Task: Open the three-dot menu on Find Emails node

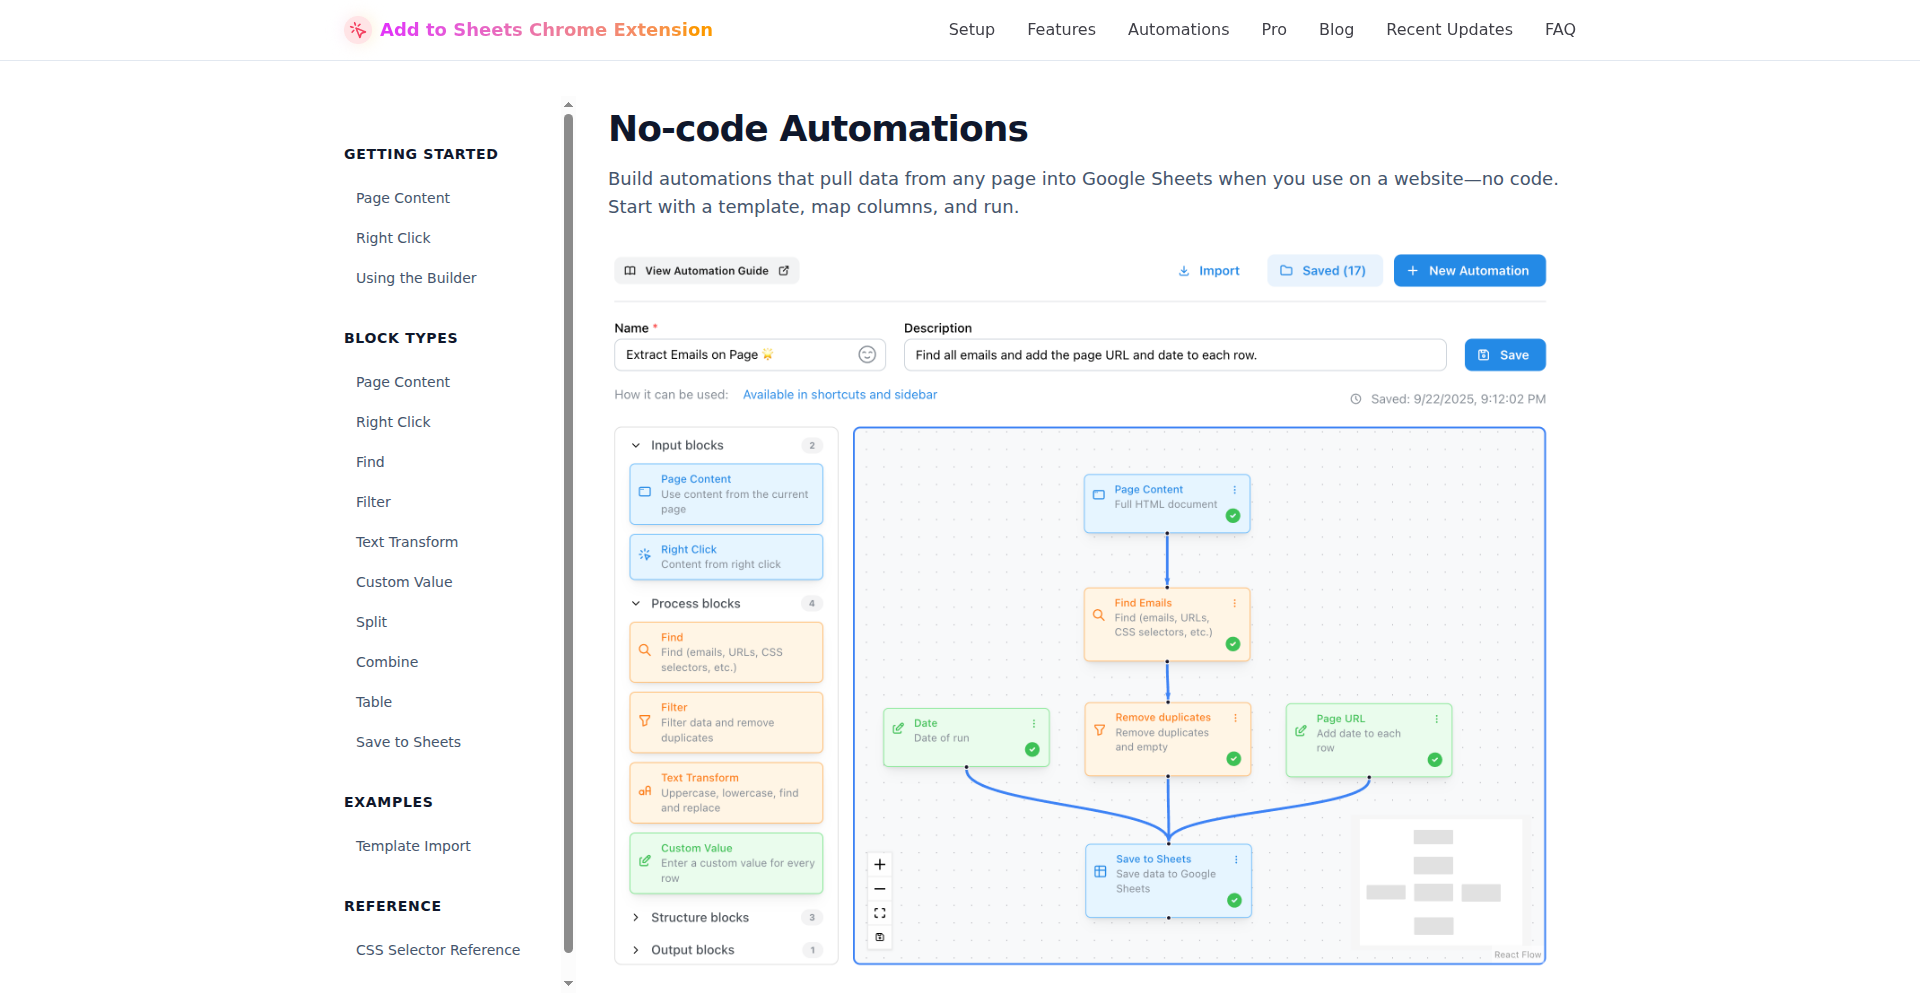Action: click(1235, 603)
